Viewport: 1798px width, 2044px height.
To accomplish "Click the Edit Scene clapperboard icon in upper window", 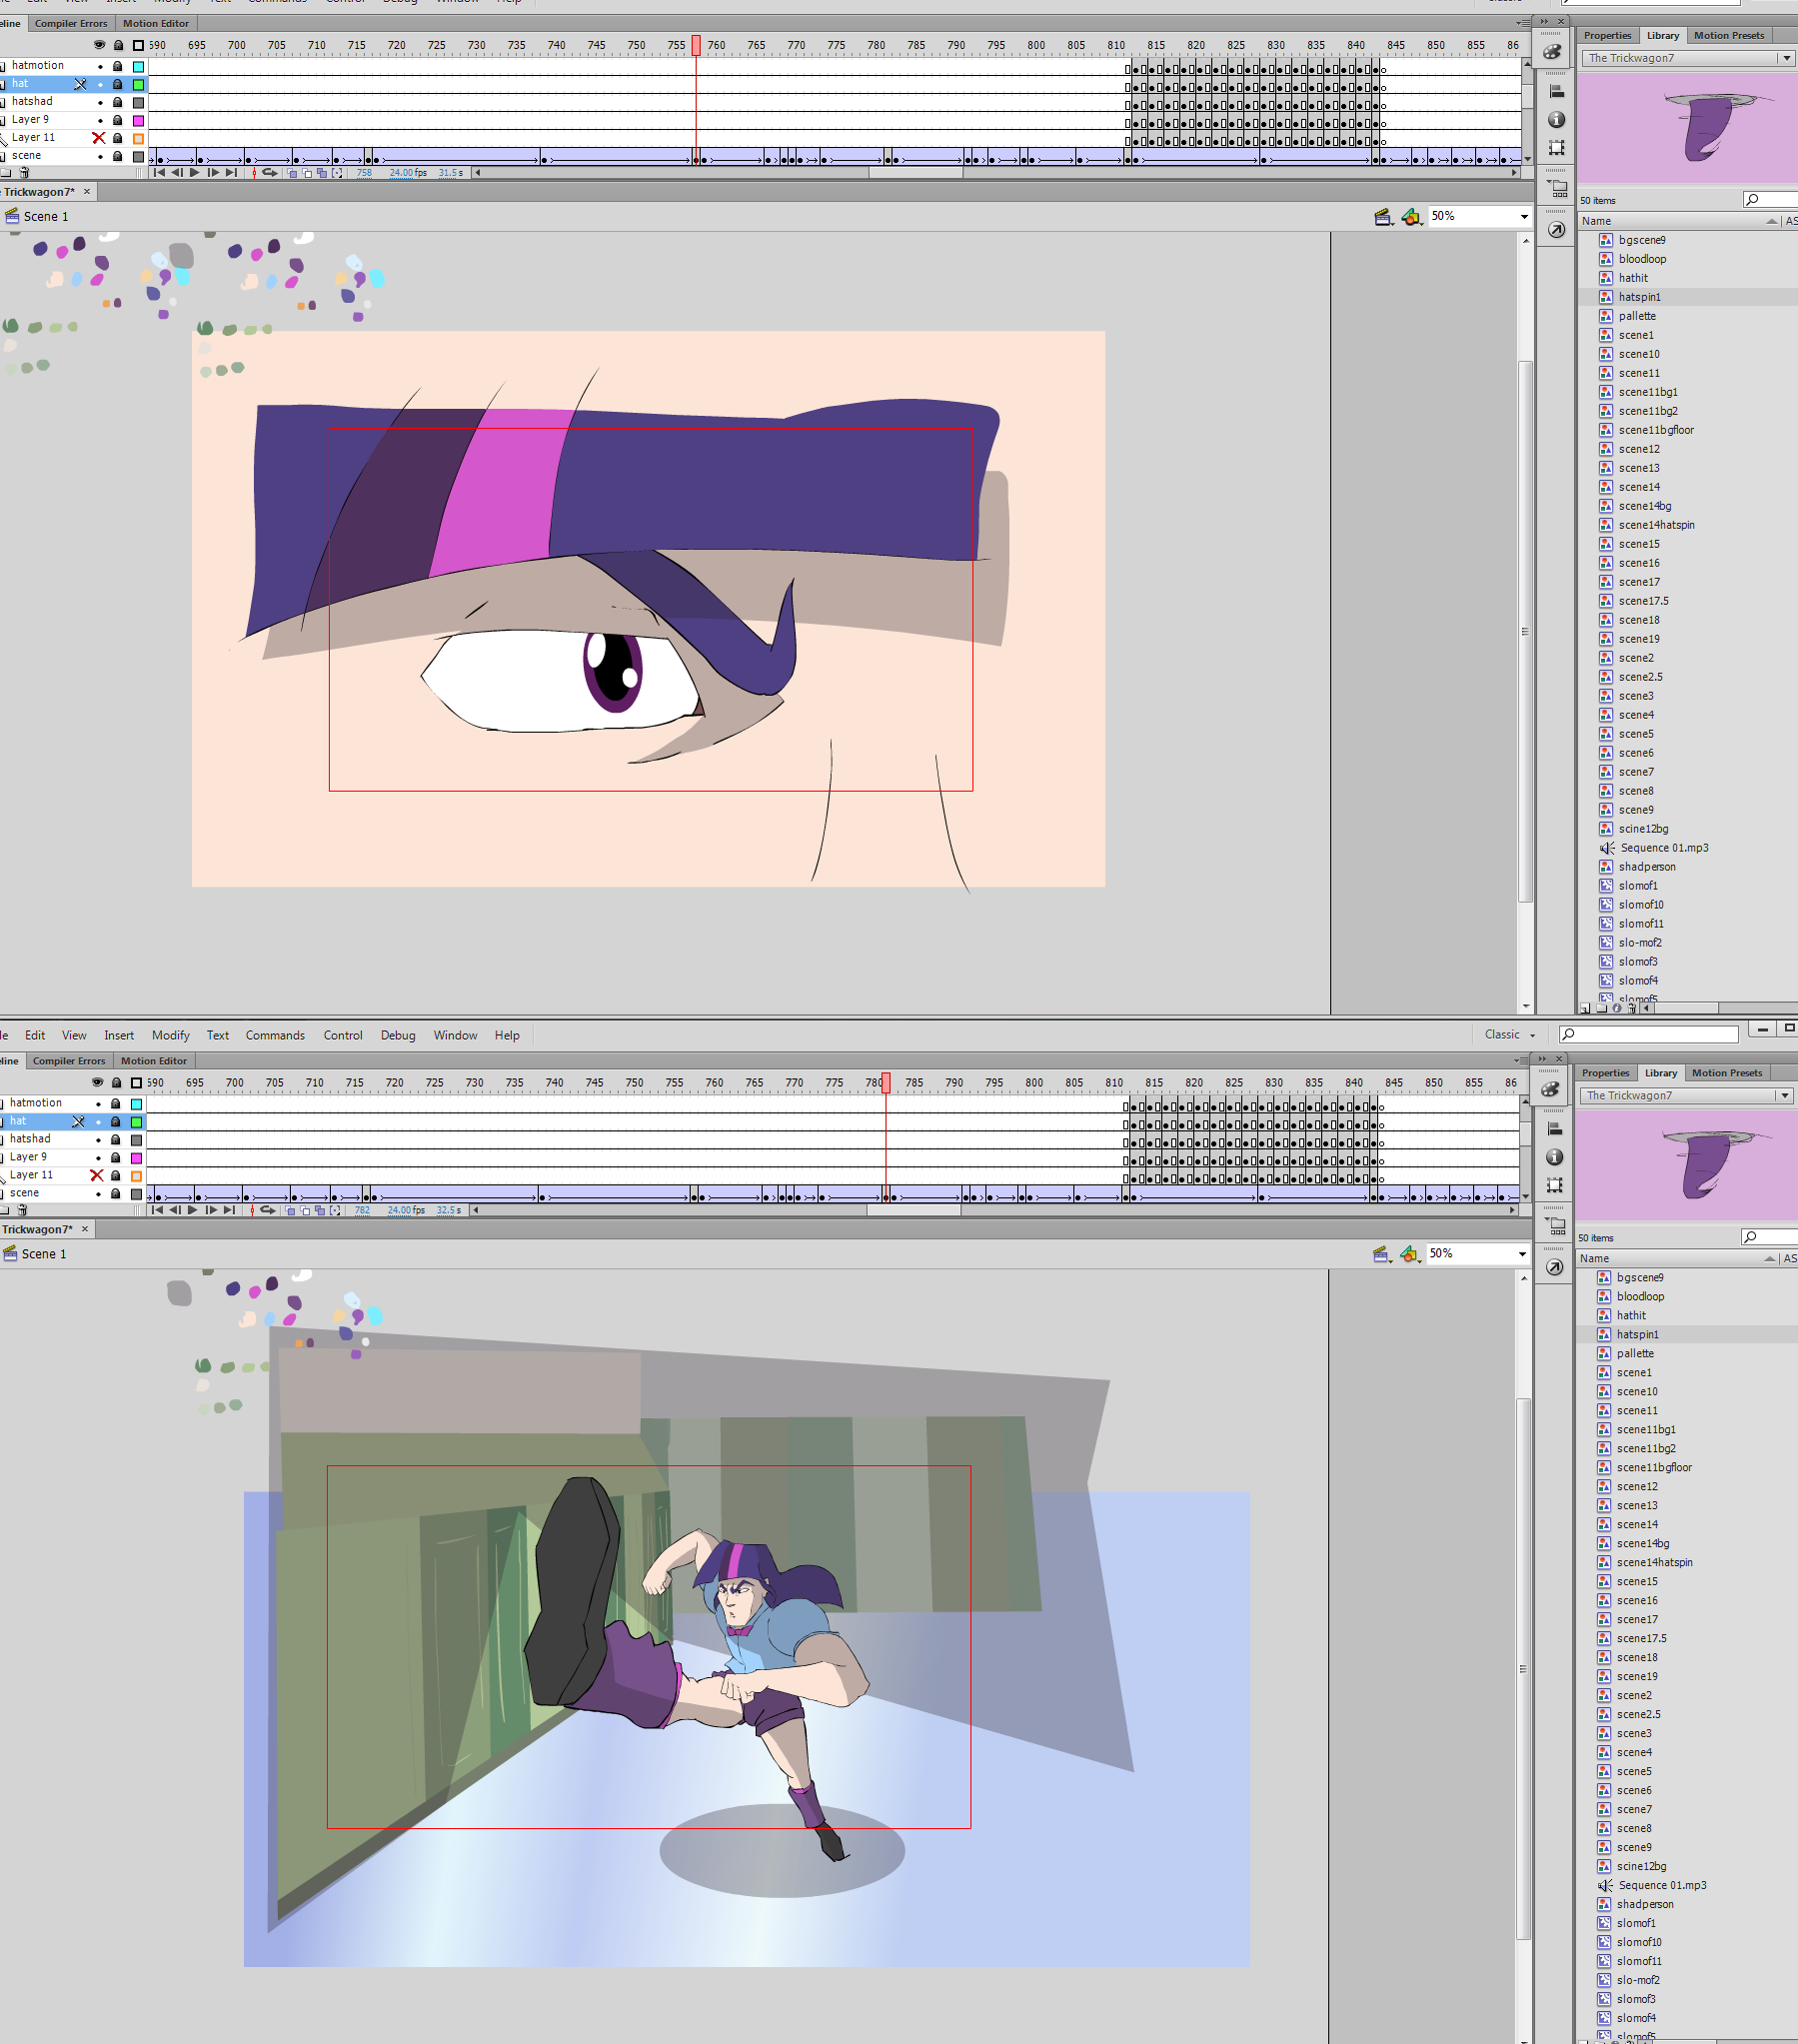I will click(x=1383, y=217).
